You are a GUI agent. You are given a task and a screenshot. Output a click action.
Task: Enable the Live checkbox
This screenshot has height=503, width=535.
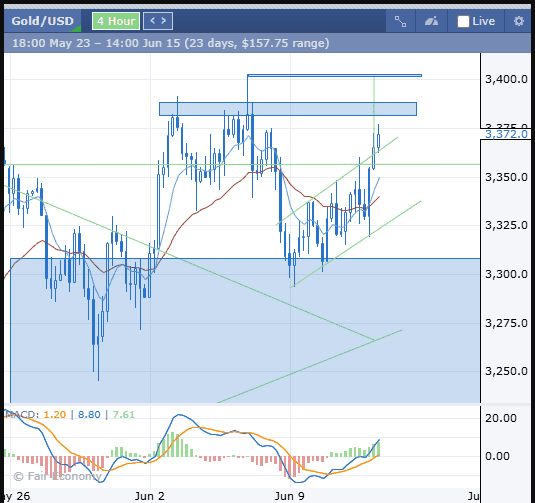[463, 21]
